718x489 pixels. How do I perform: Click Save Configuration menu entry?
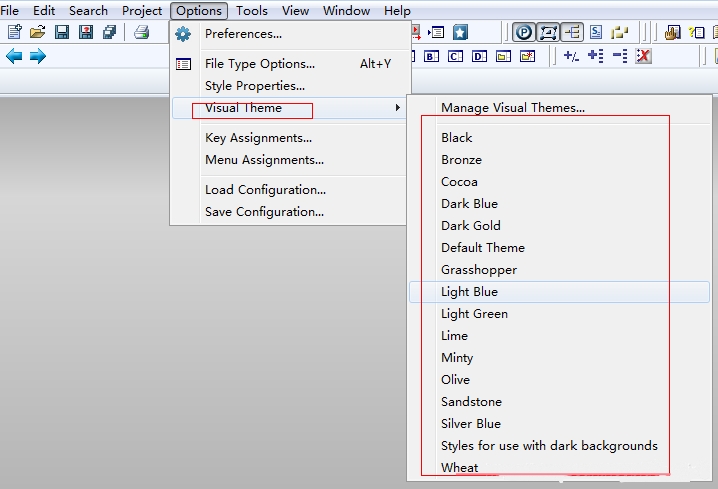click(264, 212)
